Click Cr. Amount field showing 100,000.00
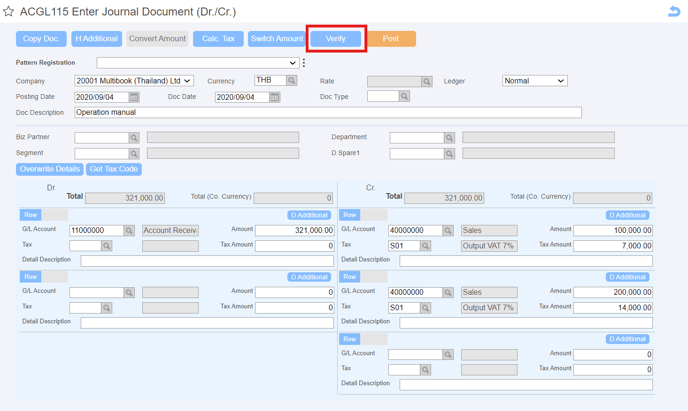688x411 pixels. [x=613, y=230]
